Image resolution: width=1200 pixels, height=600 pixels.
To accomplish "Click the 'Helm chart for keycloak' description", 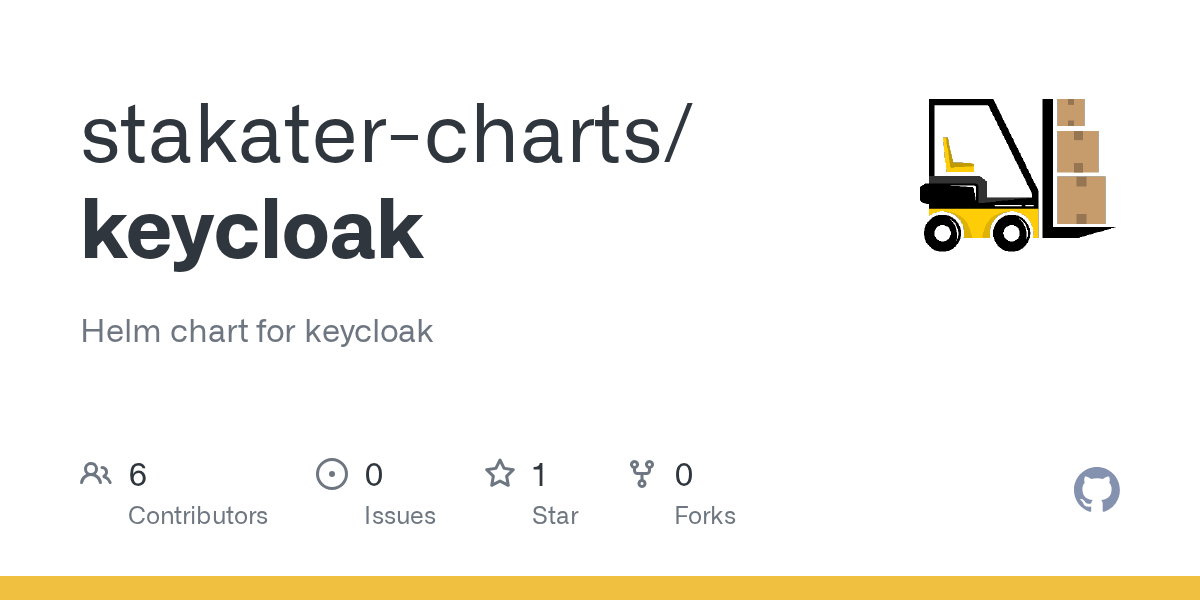I will click(x=257, y=331).
